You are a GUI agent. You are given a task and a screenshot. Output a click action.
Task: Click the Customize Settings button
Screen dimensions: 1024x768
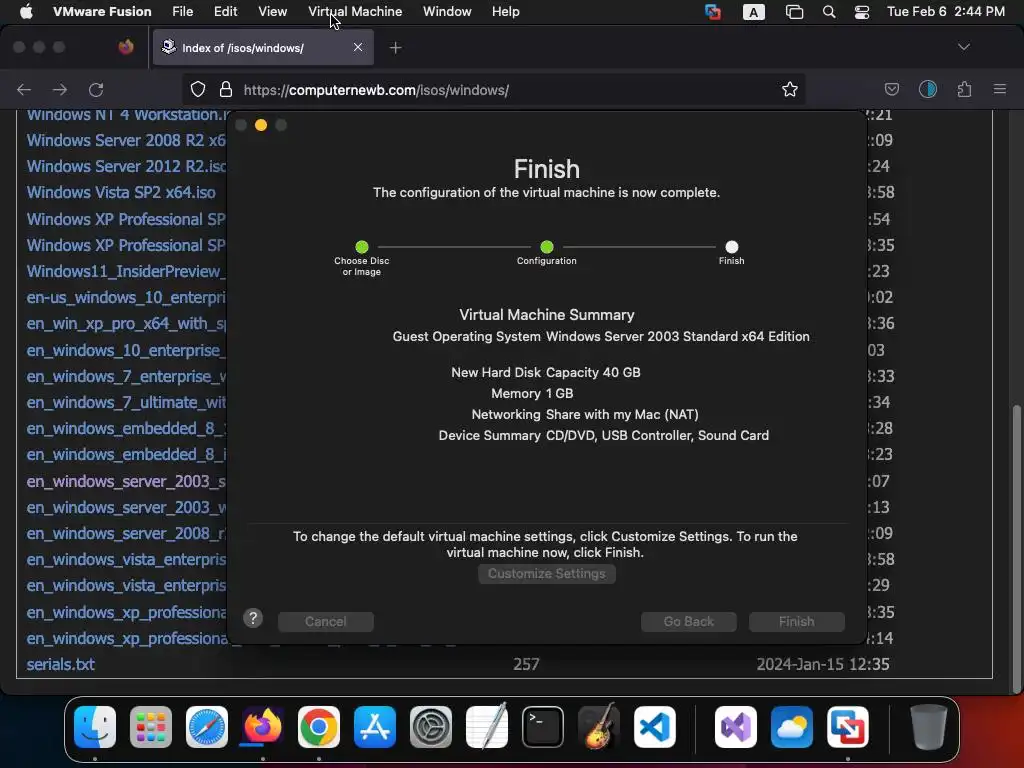(x=547, y=573)
